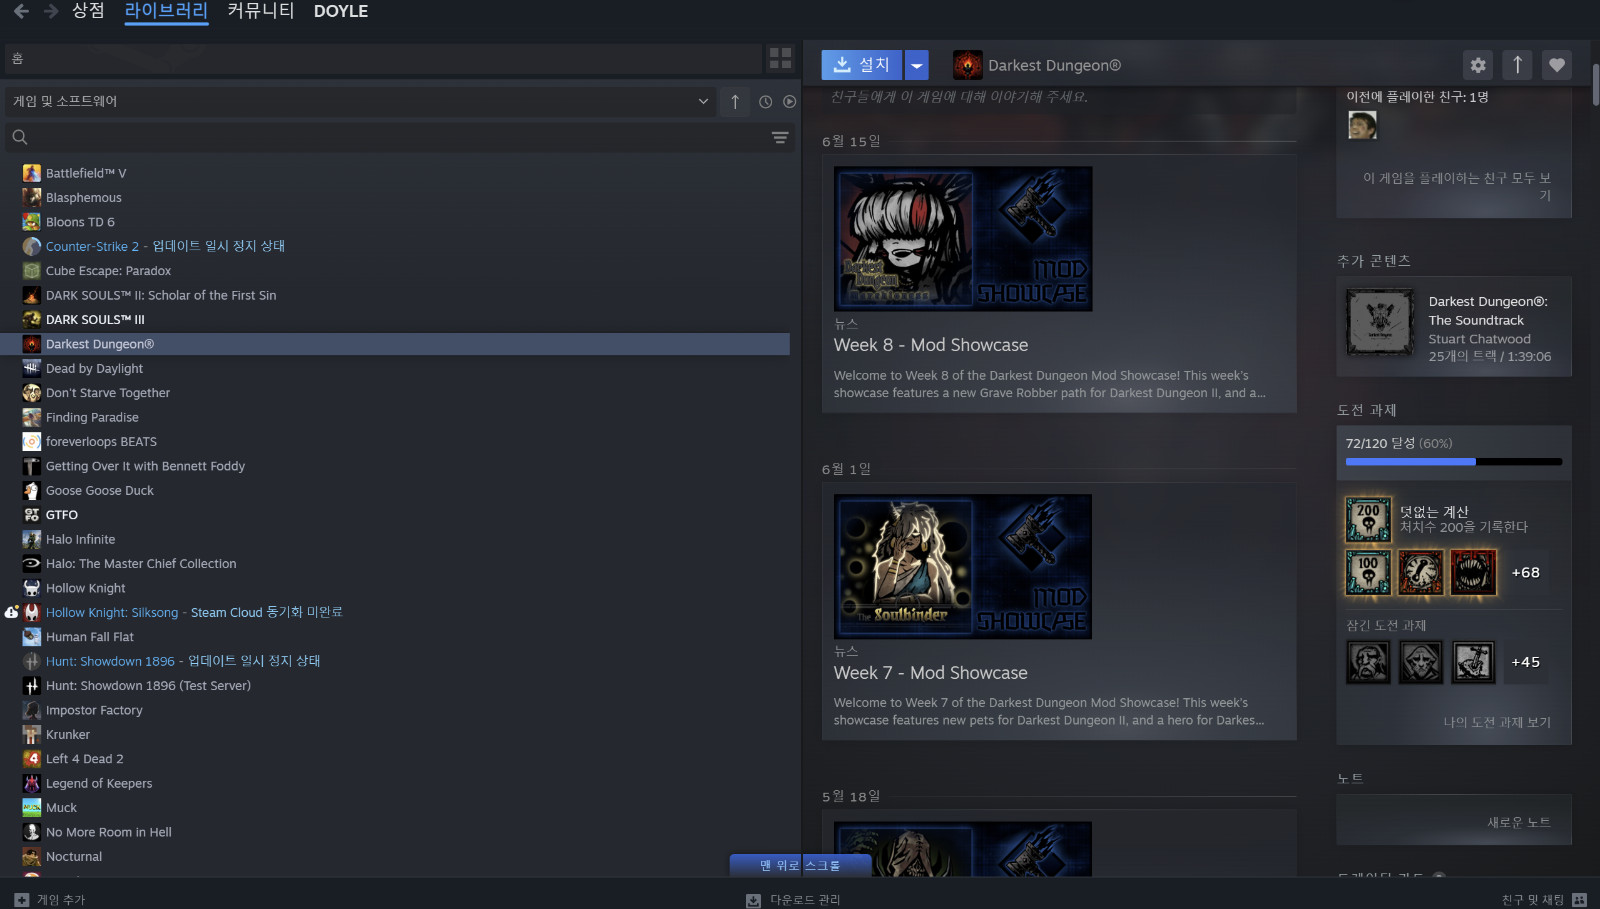Click the Cube Escape: Paradox icon
The height and width of the screenshot is (909, 1600).
click(32, 271)
